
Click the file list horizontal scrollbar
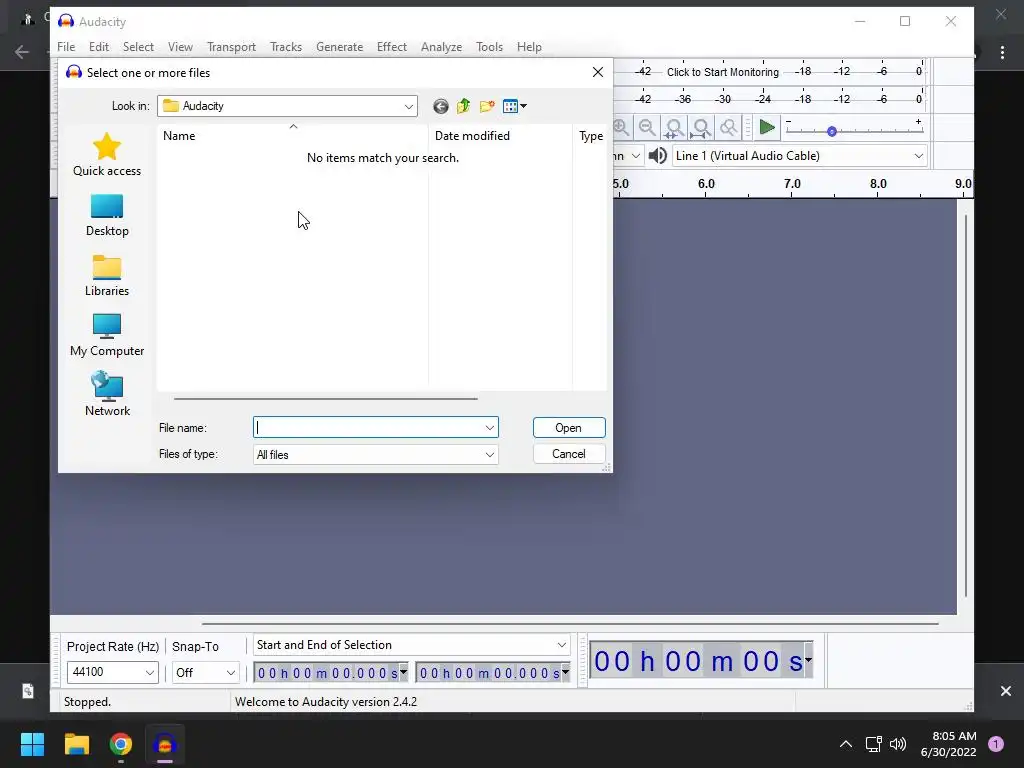point(325,398)
